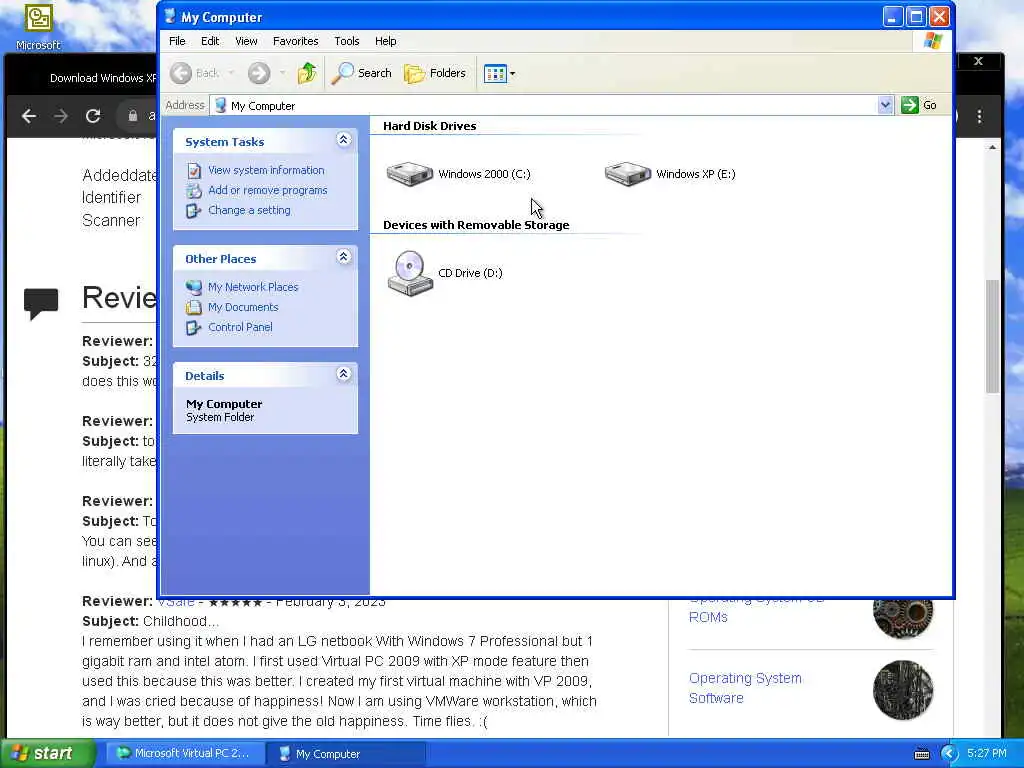Collapse the Details panel

pyautogui.click(x=344, y=374)
